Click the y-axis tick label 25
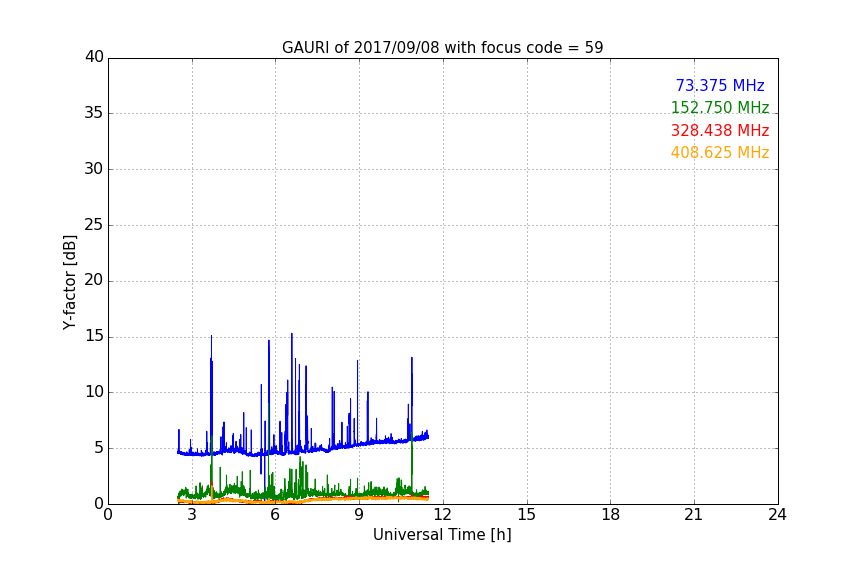The height and width of the screenshot is (576, 864). (94, 224)
